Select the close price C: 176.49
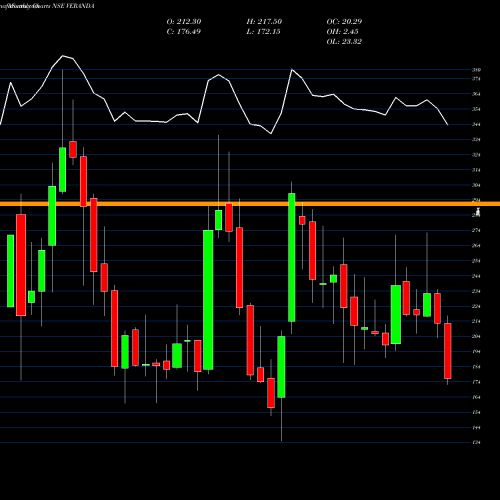The height and width of the screenshot is (500, 500). (184, 32)
